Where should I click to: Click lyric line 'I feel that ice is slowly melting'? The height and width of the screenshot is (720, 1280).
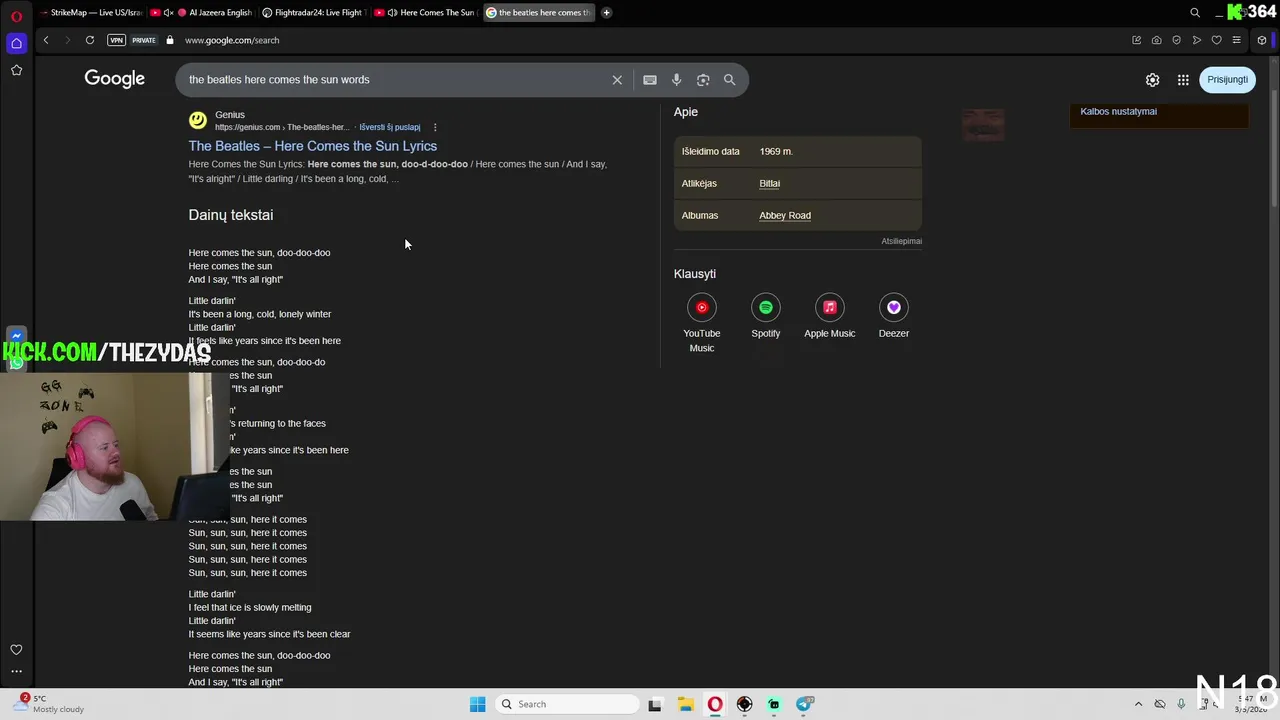pos(250,607)
